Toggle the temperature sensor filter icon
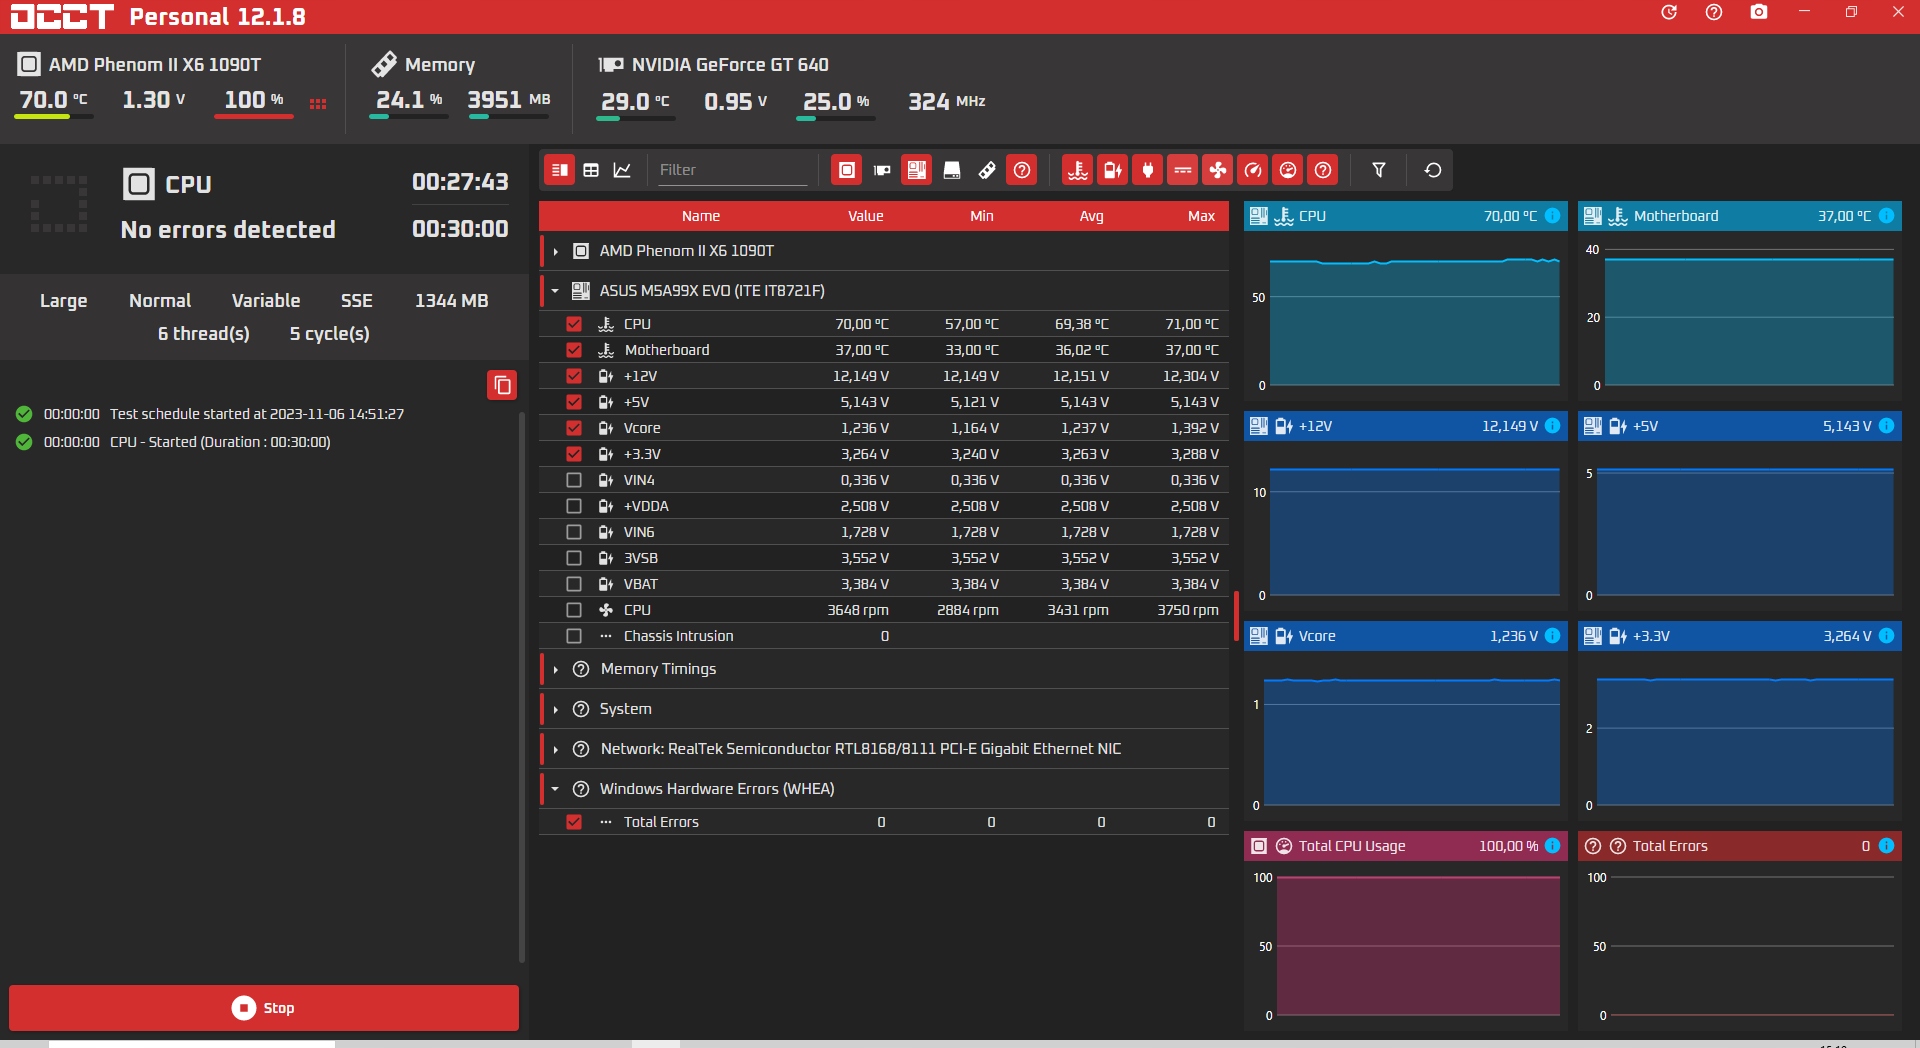Screen dimensions: 1920x1048 point(1077,170)
